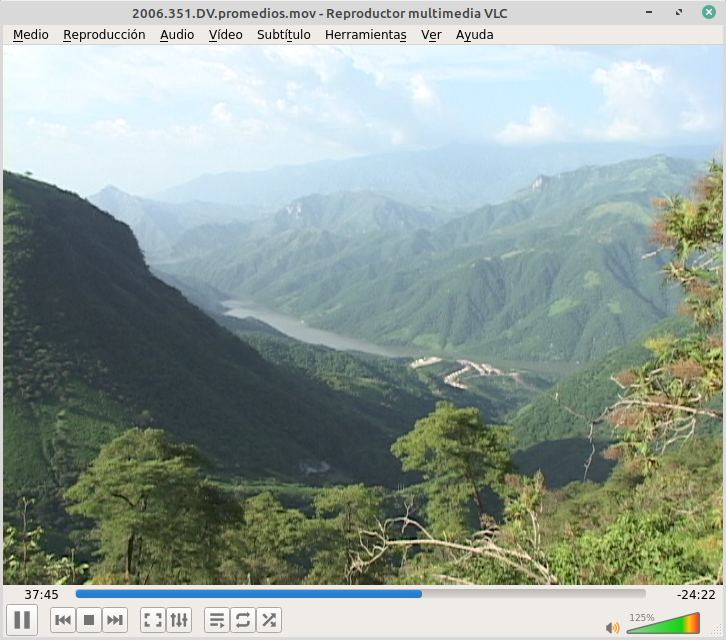Open the Audio menu

[177, 35]
